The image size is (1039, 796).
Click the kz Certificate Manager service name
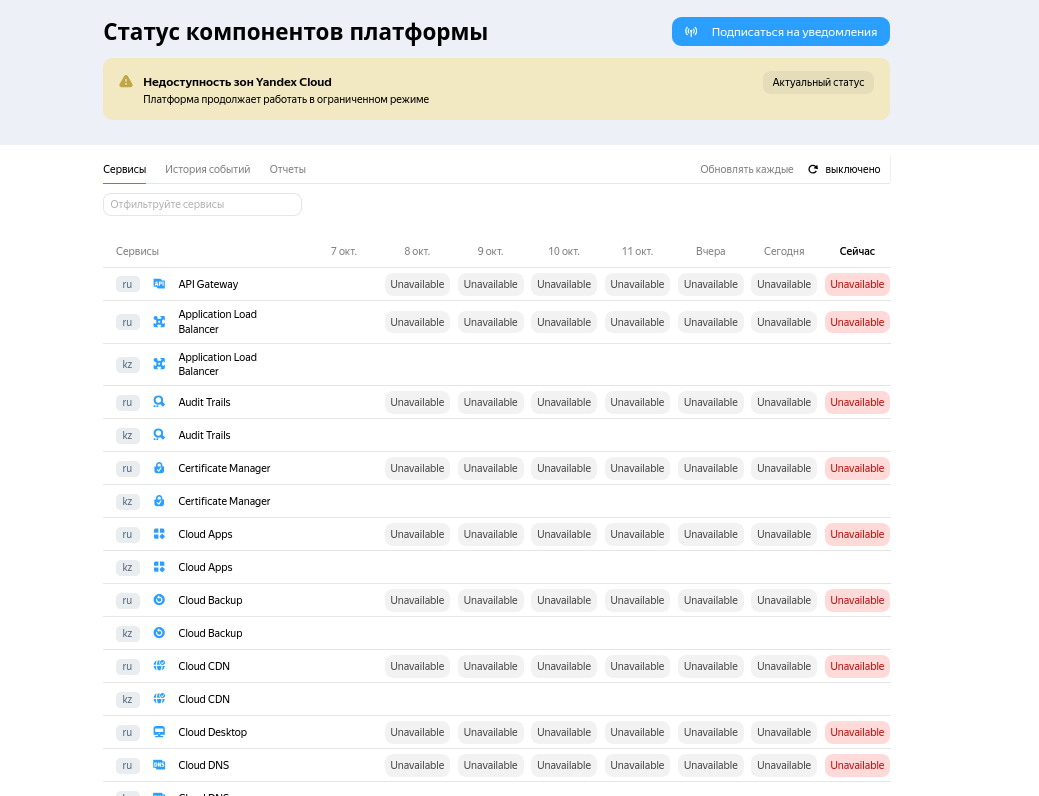pyautogui.click(x=224, y=501)
